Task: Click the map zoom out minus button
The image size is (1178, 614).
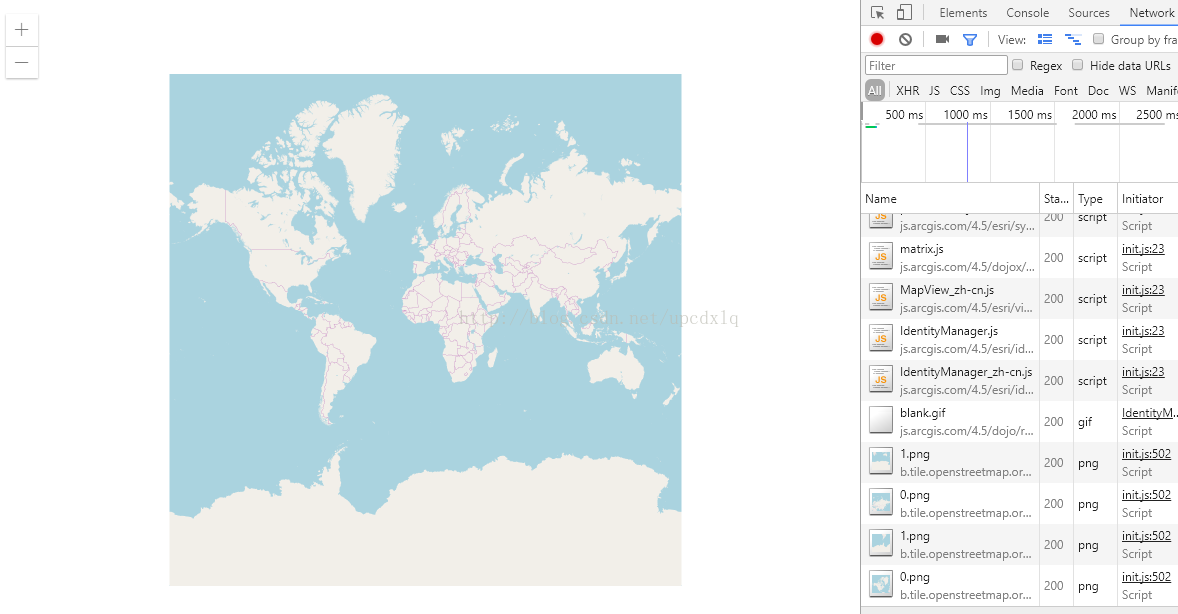Action: click(x=22, y=62)
